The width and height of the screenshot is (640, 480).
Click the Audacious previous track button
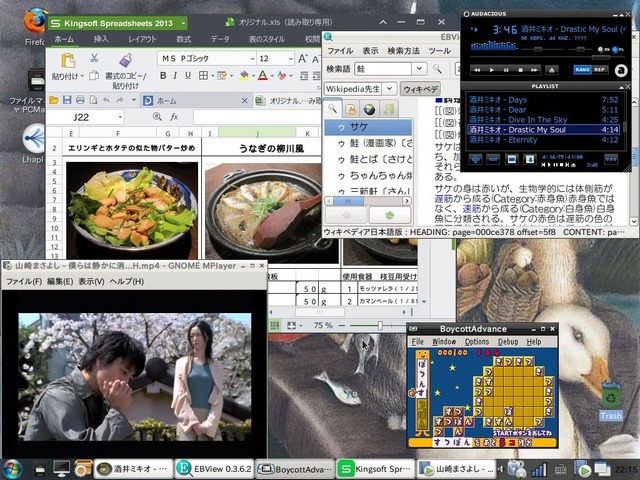[x=477, y=70]
